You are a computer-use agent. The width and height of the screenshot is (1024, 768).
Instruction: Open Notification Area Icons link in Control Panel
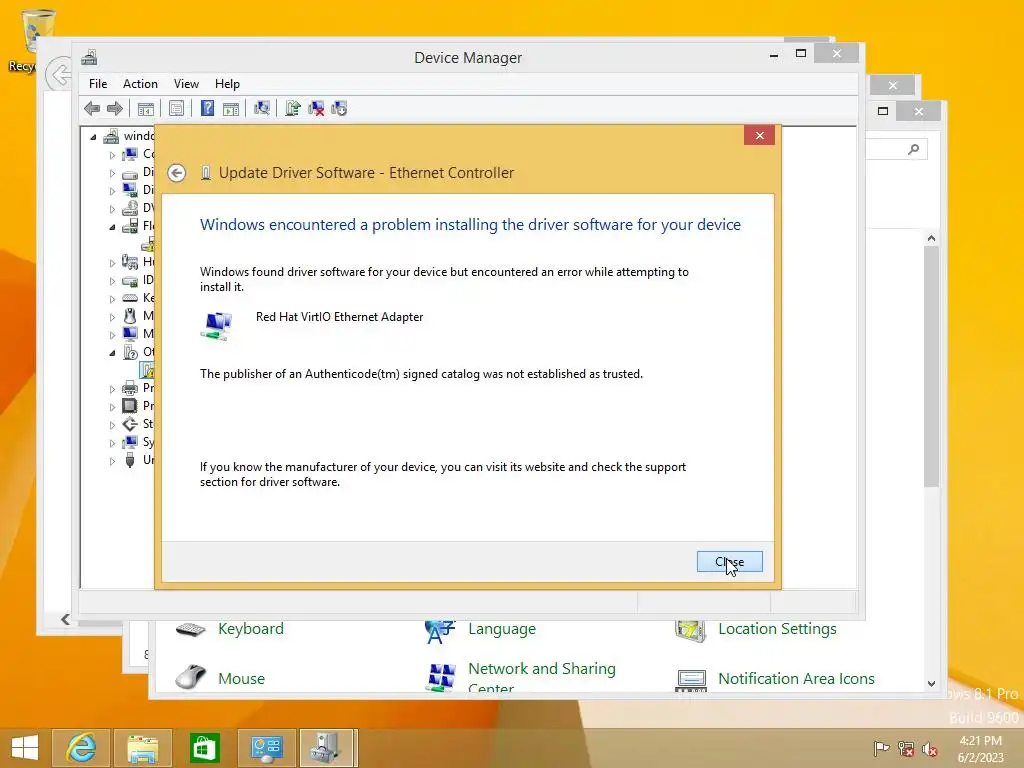tap(796, 679)
